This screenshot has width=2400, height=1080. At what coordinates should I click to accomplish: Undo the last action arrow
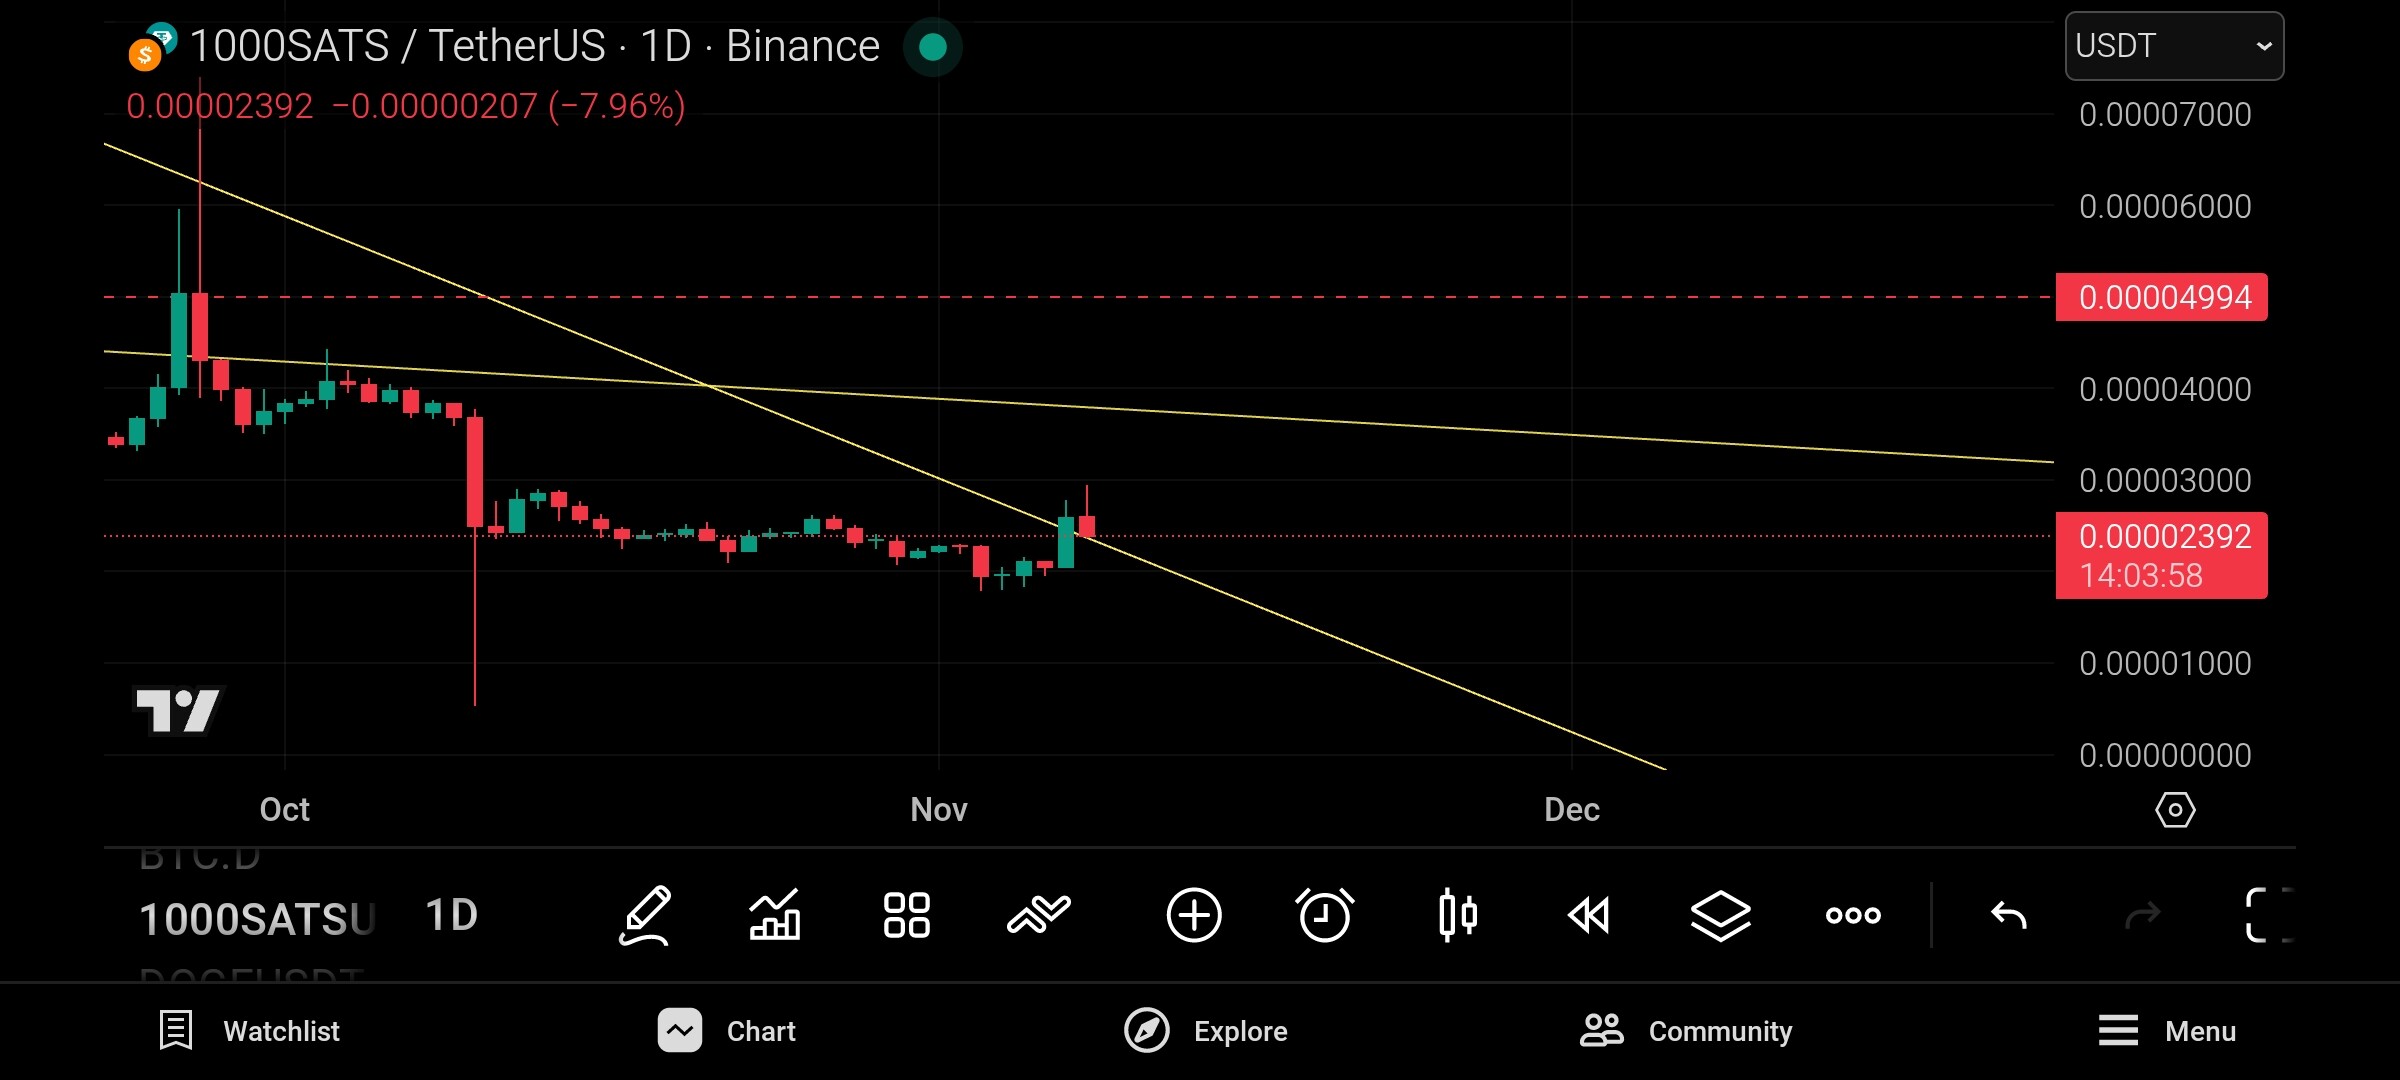(x=2009, y=915)
